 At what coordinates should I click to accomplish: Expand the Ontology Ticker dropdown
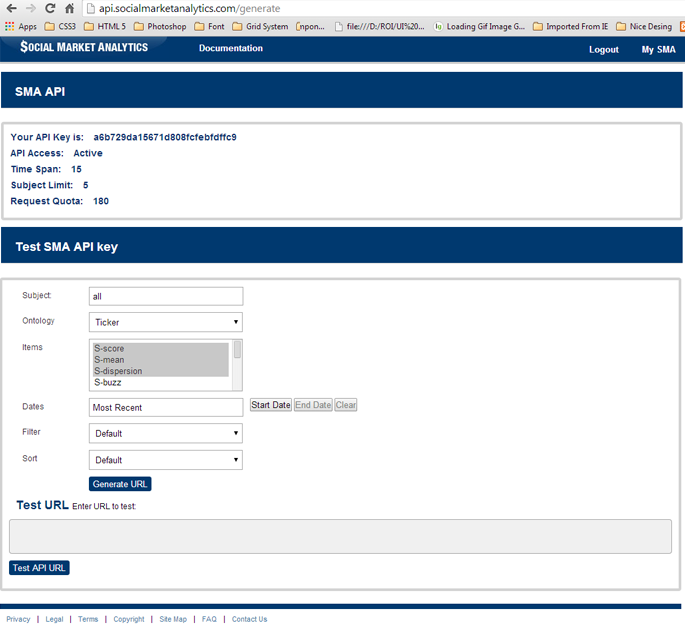(166, 322)
